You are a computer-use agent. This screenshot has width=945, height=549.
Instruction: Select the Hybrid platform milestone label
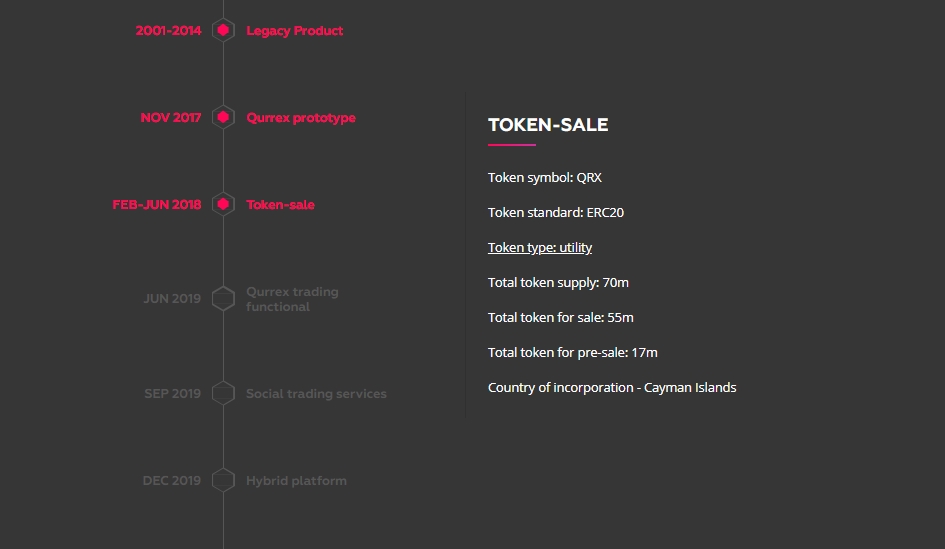[296, 481]
